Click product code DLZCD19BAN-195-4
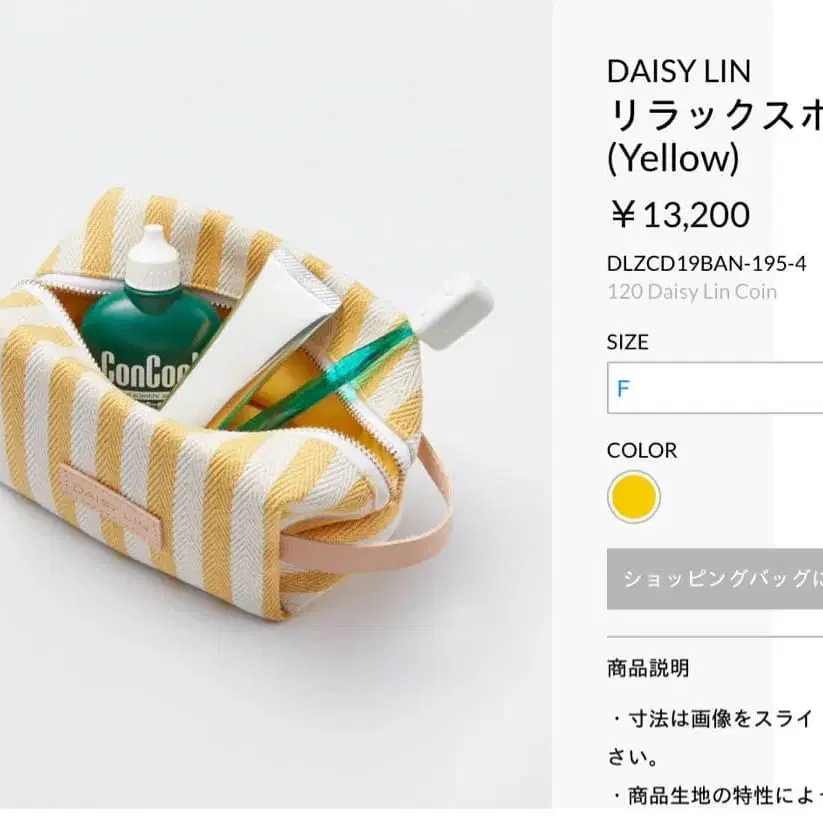 706,263
